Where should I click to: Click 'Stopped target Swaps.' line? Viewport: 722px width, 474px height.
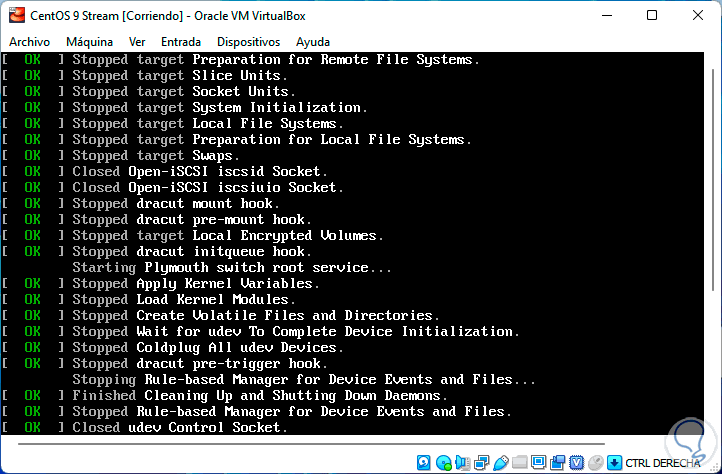[156, 156]
